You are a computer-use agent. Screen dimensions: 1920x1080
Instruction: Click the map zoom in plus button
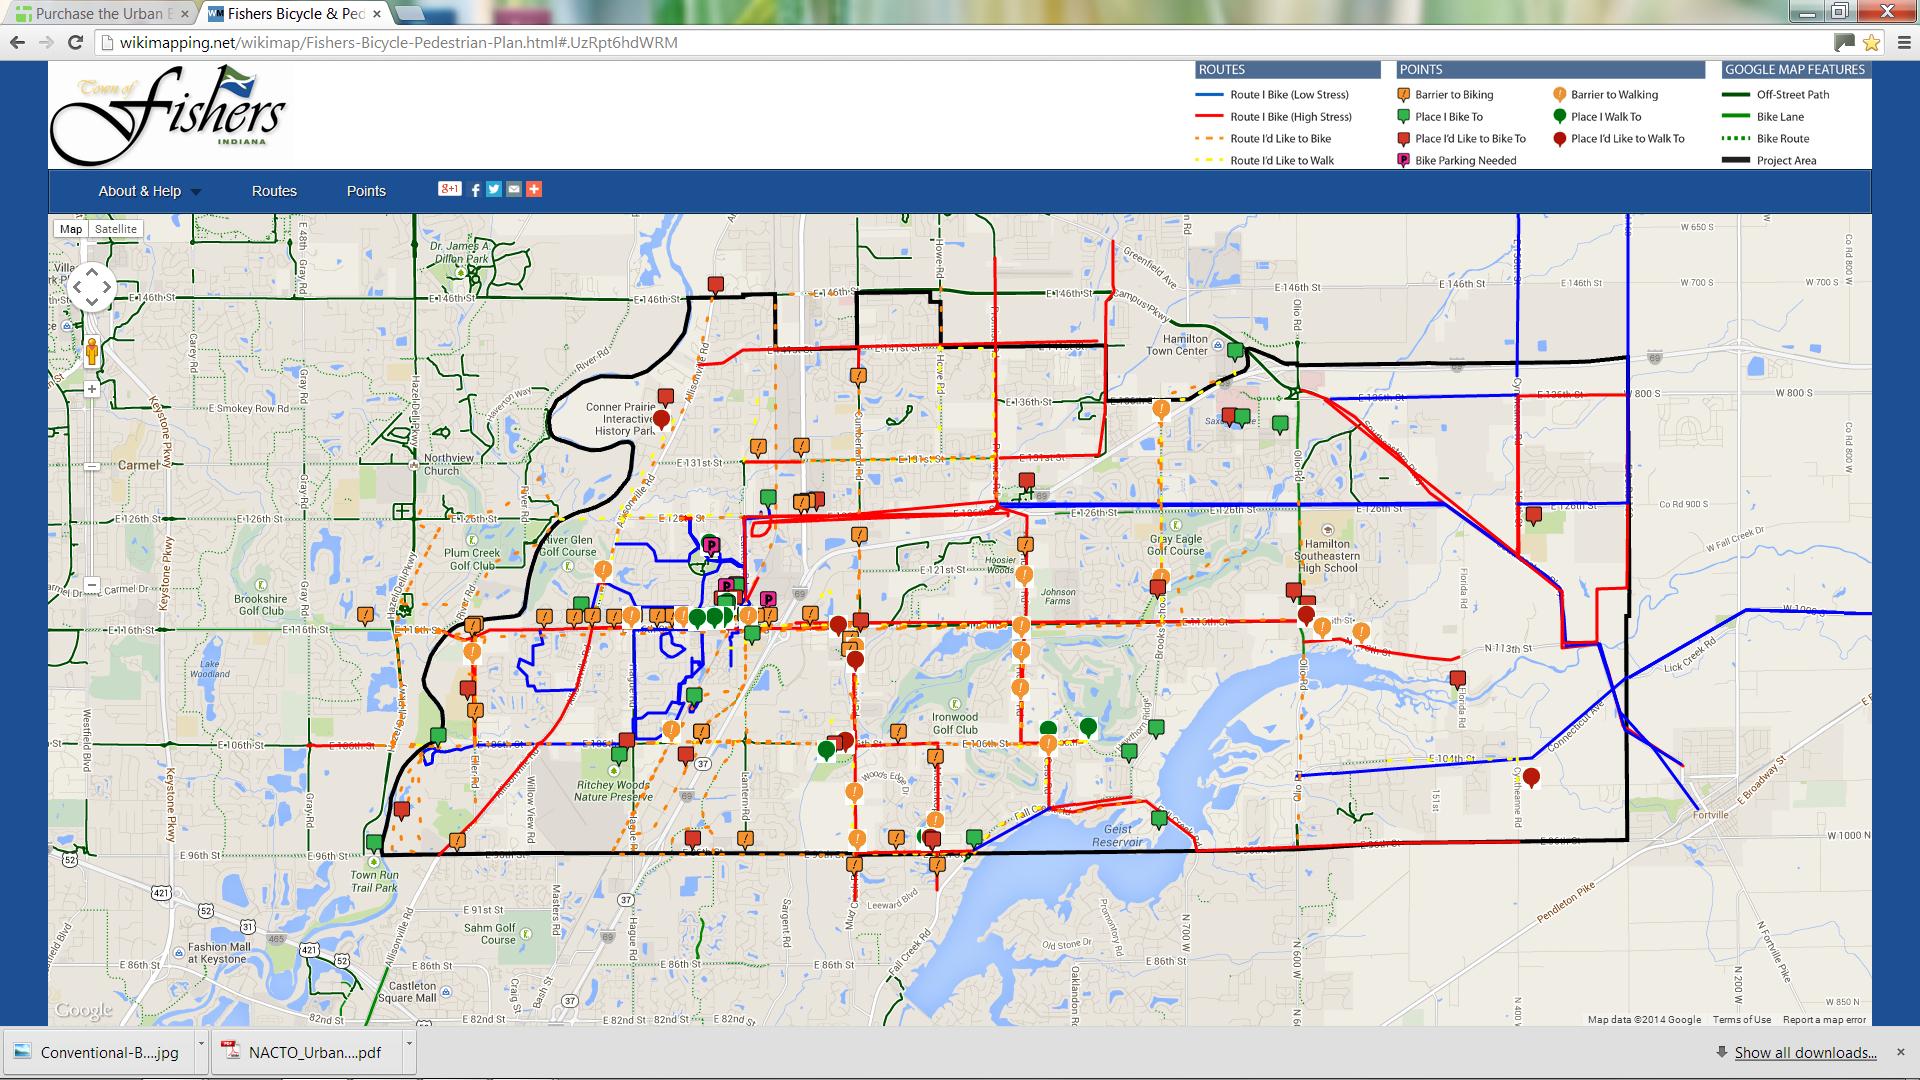pos(92,389)
